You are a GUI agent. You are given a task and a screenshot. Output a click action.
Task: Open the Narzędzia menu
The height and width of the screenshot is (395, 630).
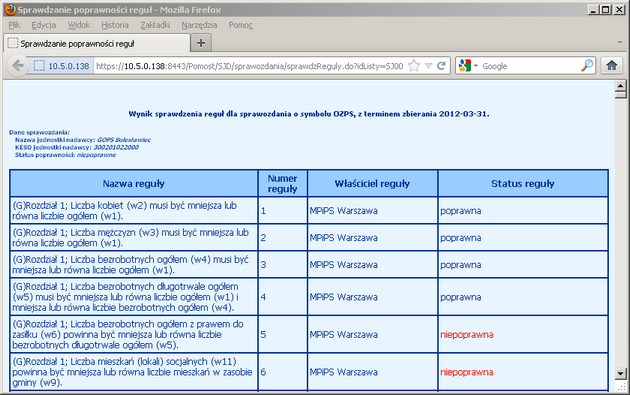199,25
